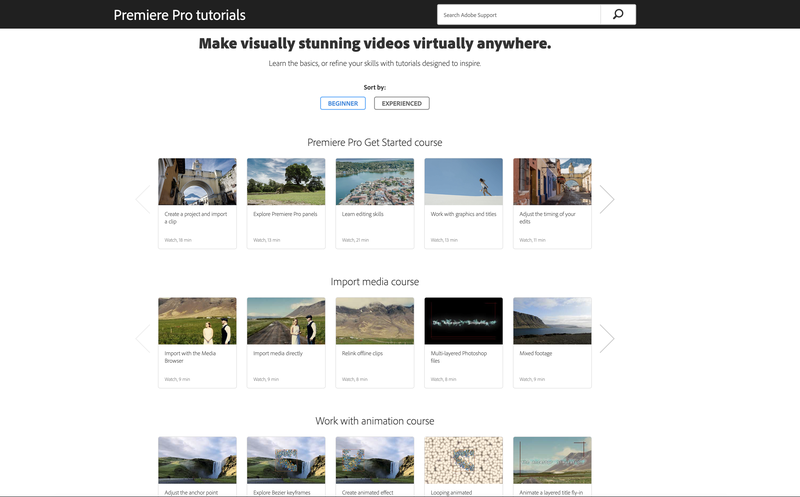Open the 'Explore Premiere Pro panels' thumbnail
This screenshot has height=497, width=800.
286,182
